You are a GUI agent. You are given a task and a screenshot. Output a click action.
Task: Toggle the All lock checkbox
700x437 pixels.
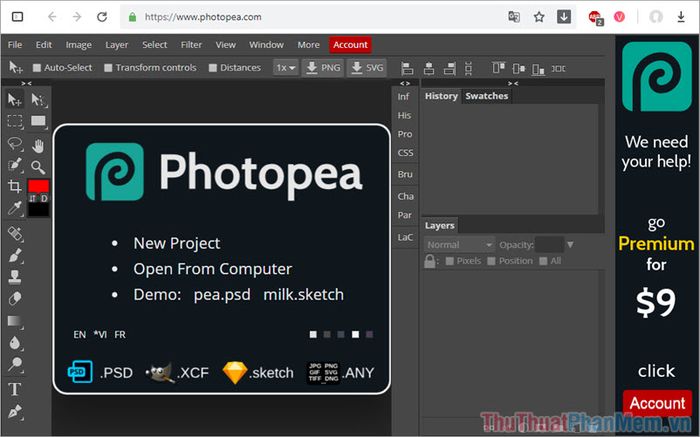click(543, 261)
